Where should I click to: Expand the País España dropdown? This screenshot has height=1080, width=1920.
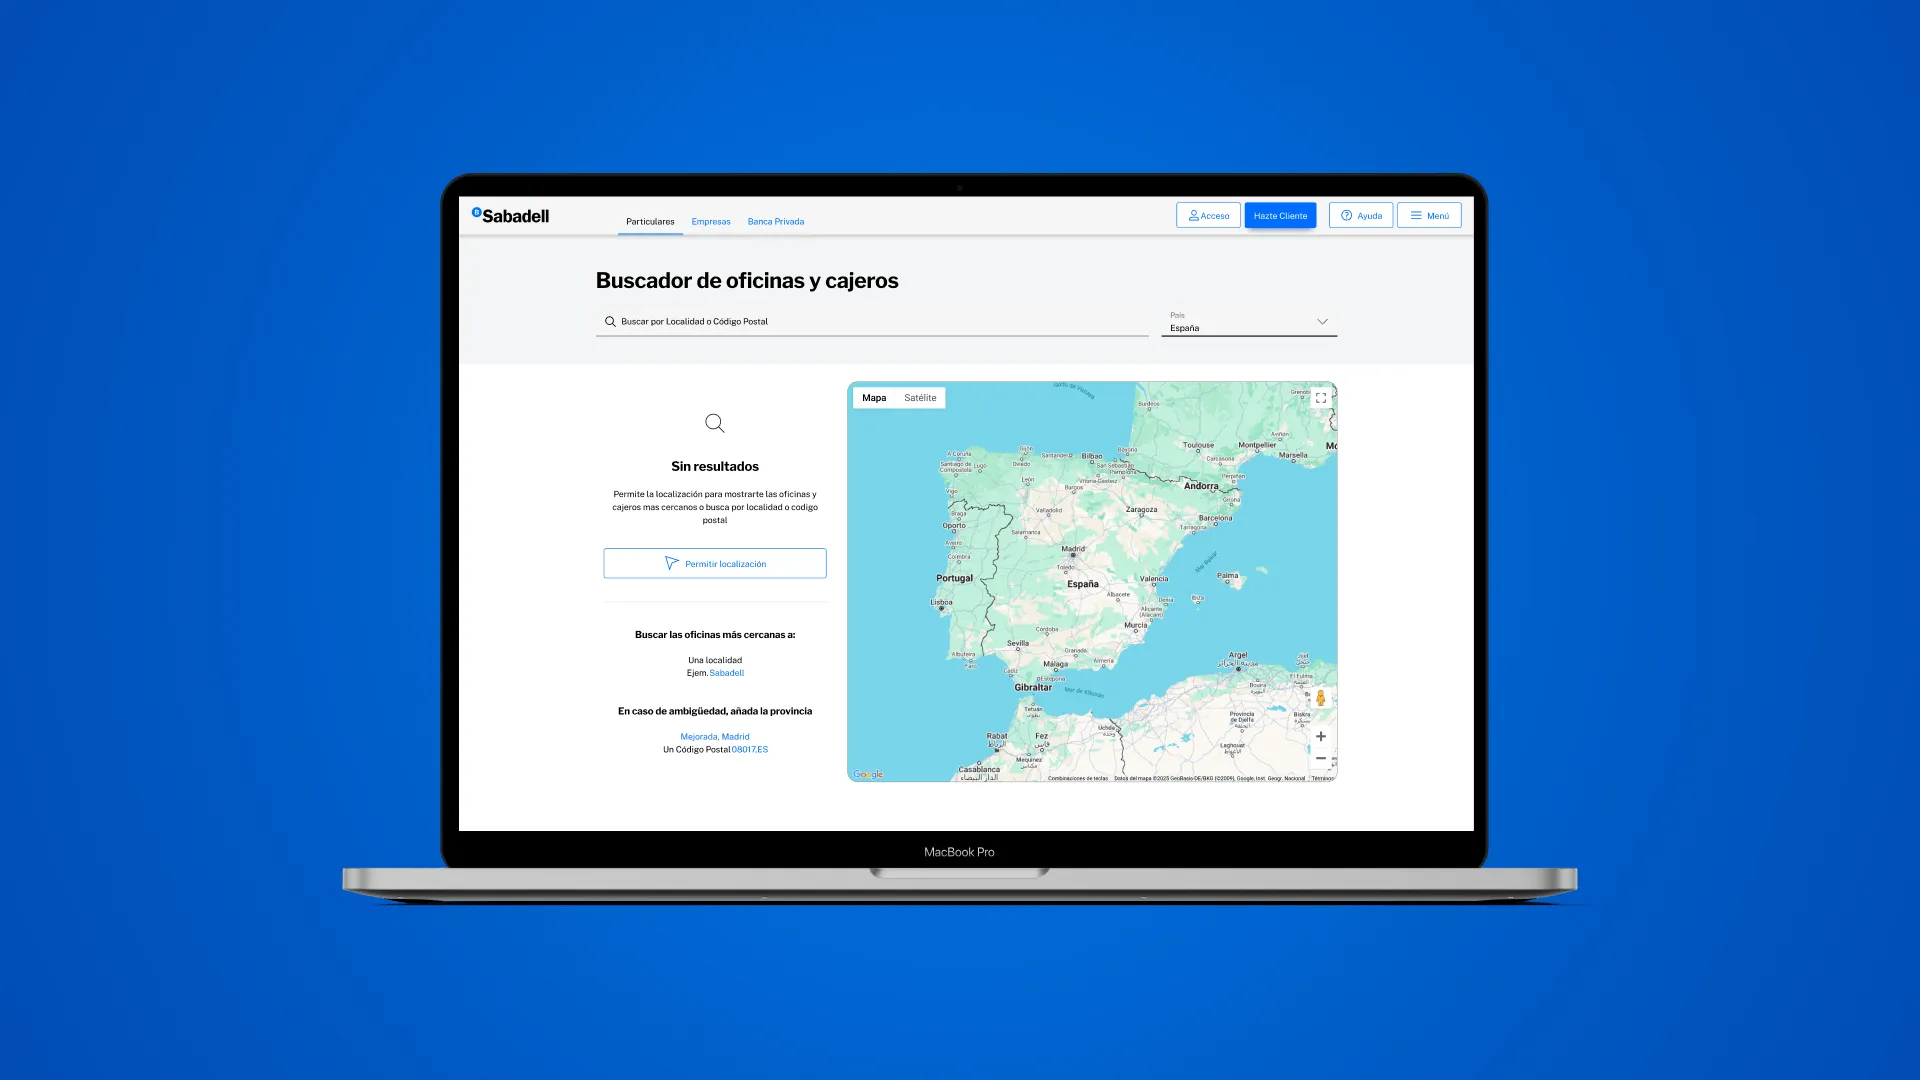(1248, 322)
